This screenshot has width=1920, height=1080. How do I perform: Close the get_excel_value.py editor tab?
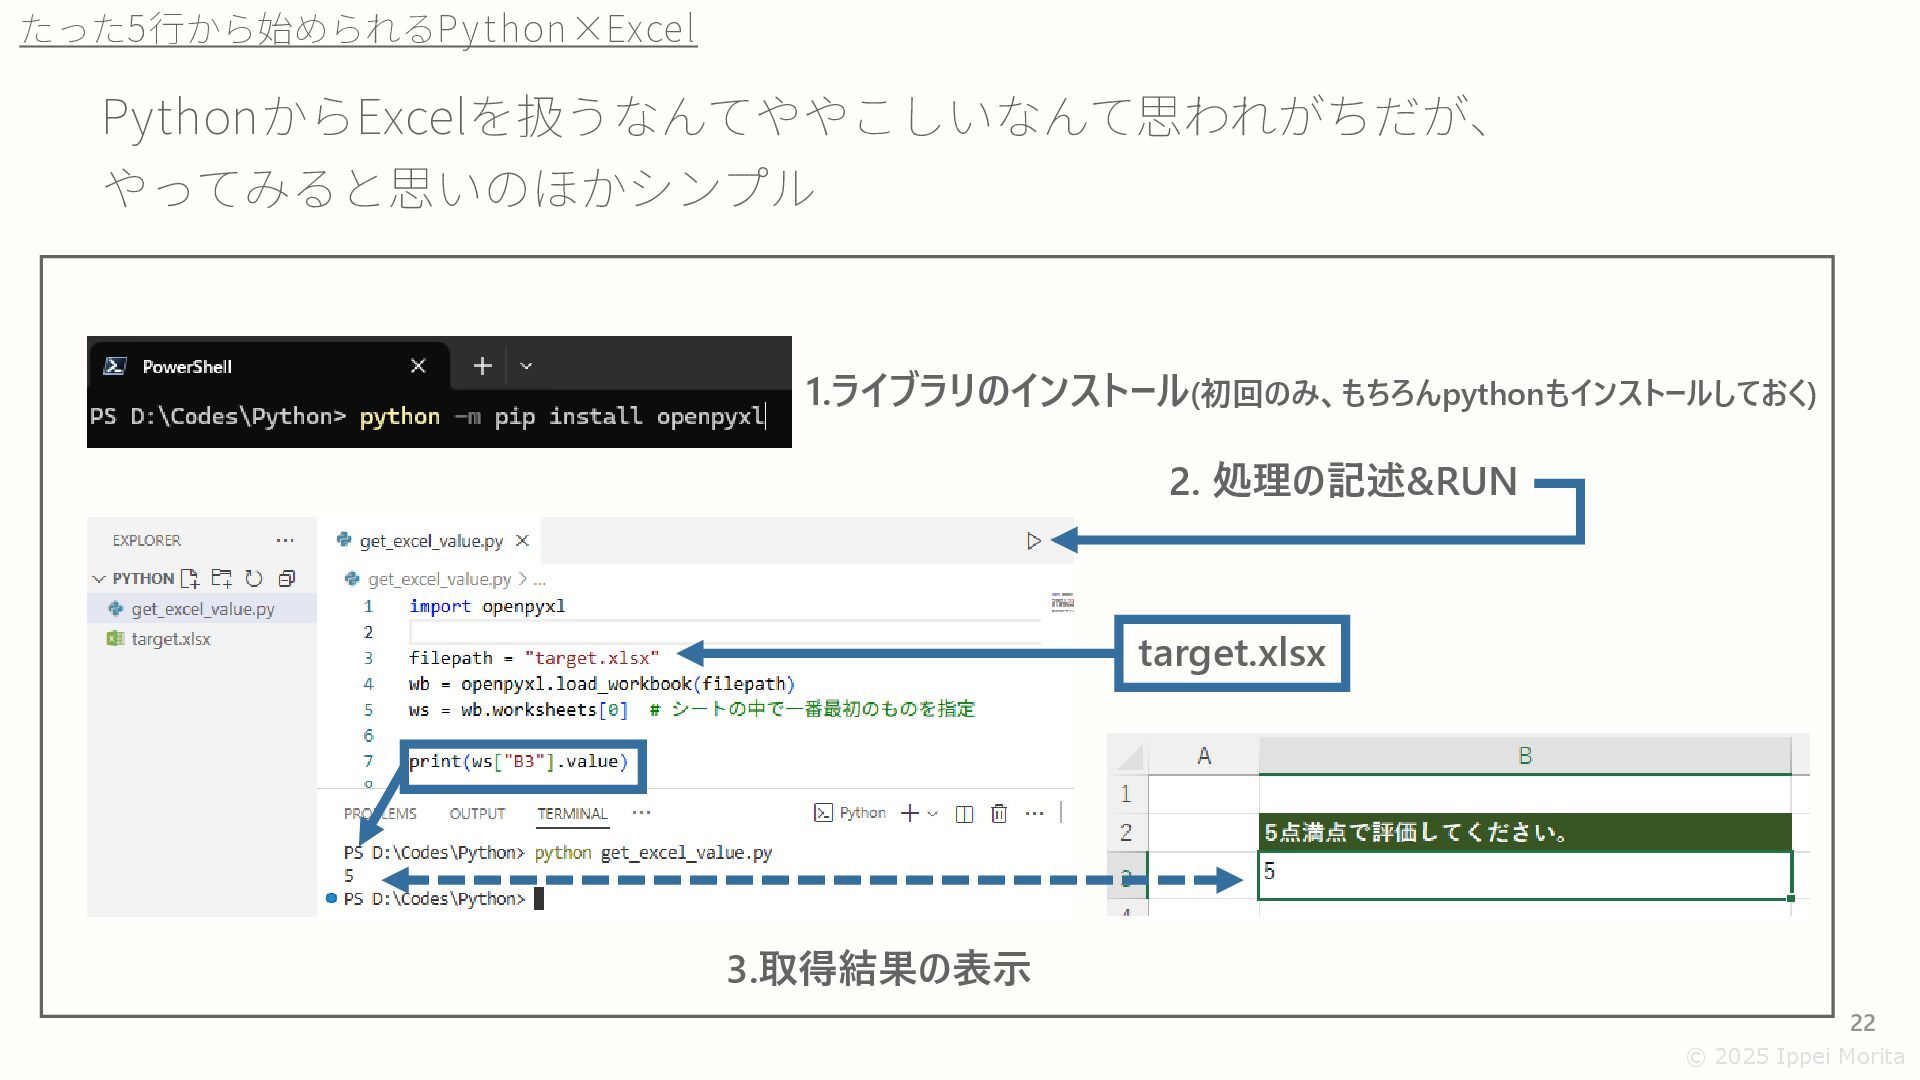coord(522,541)
